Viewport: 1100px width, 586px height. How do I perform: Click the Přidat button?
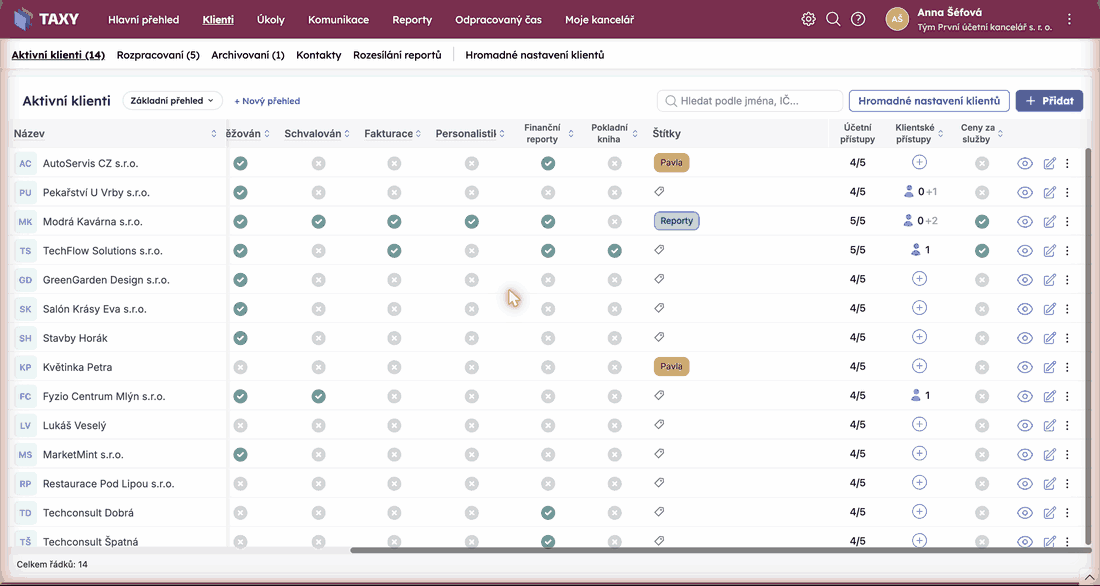[x=1049, y=101]
